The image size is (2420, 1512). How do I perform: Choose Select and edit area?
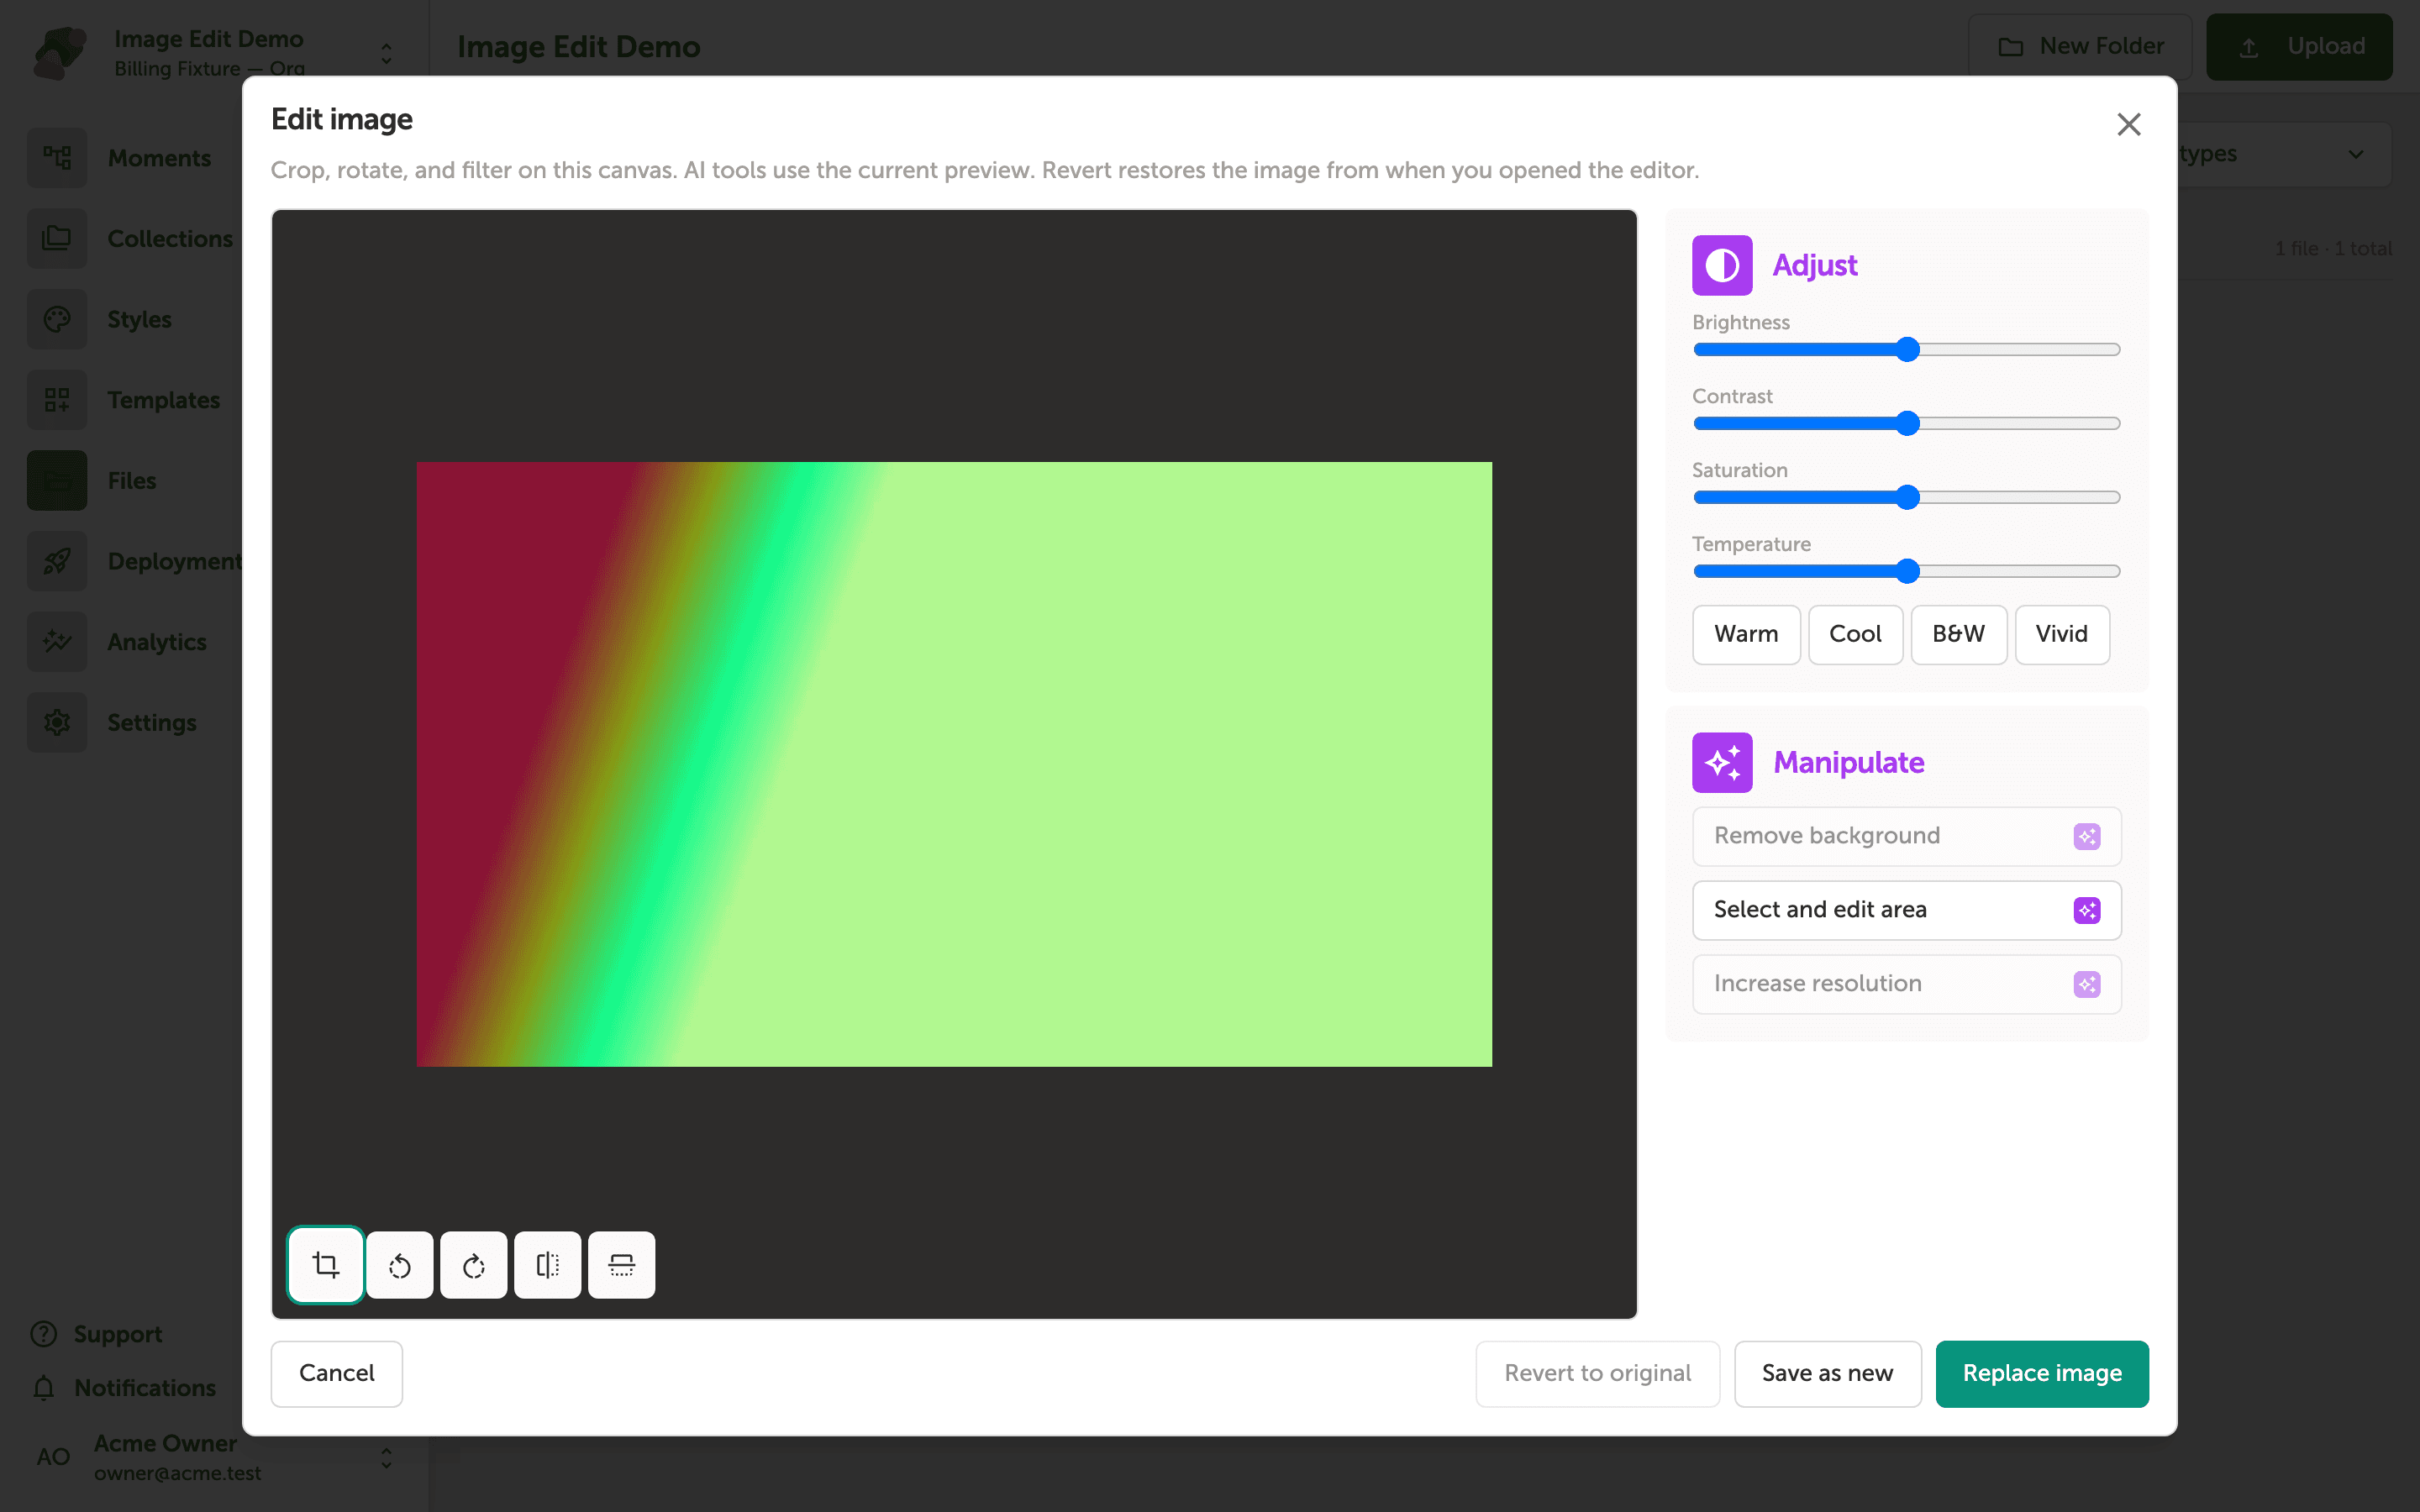coord(1906,910)
